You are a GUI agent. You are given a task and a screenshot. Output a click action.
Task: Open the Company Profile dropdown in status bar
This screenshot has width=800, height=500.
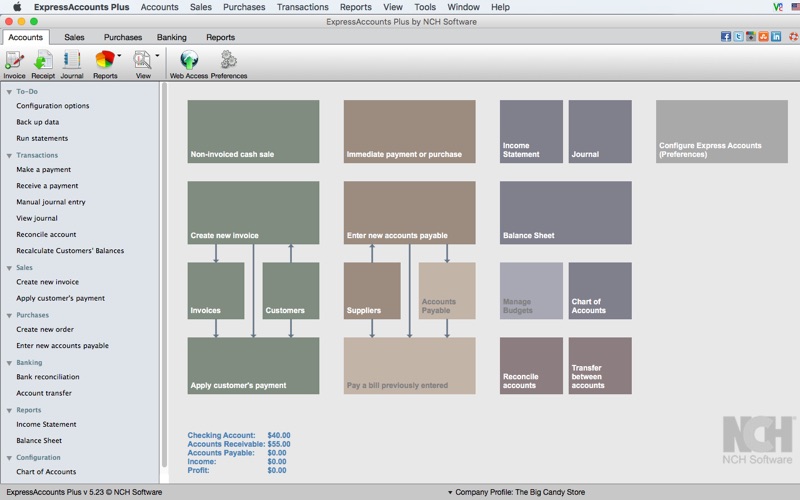520,492
